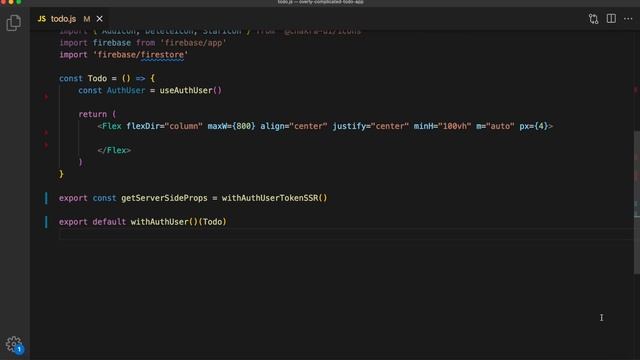This screenshot has height=360, width=640.
Task: Click withAuthUser()(Todo) in export default line
Action: tap(178, 222)
